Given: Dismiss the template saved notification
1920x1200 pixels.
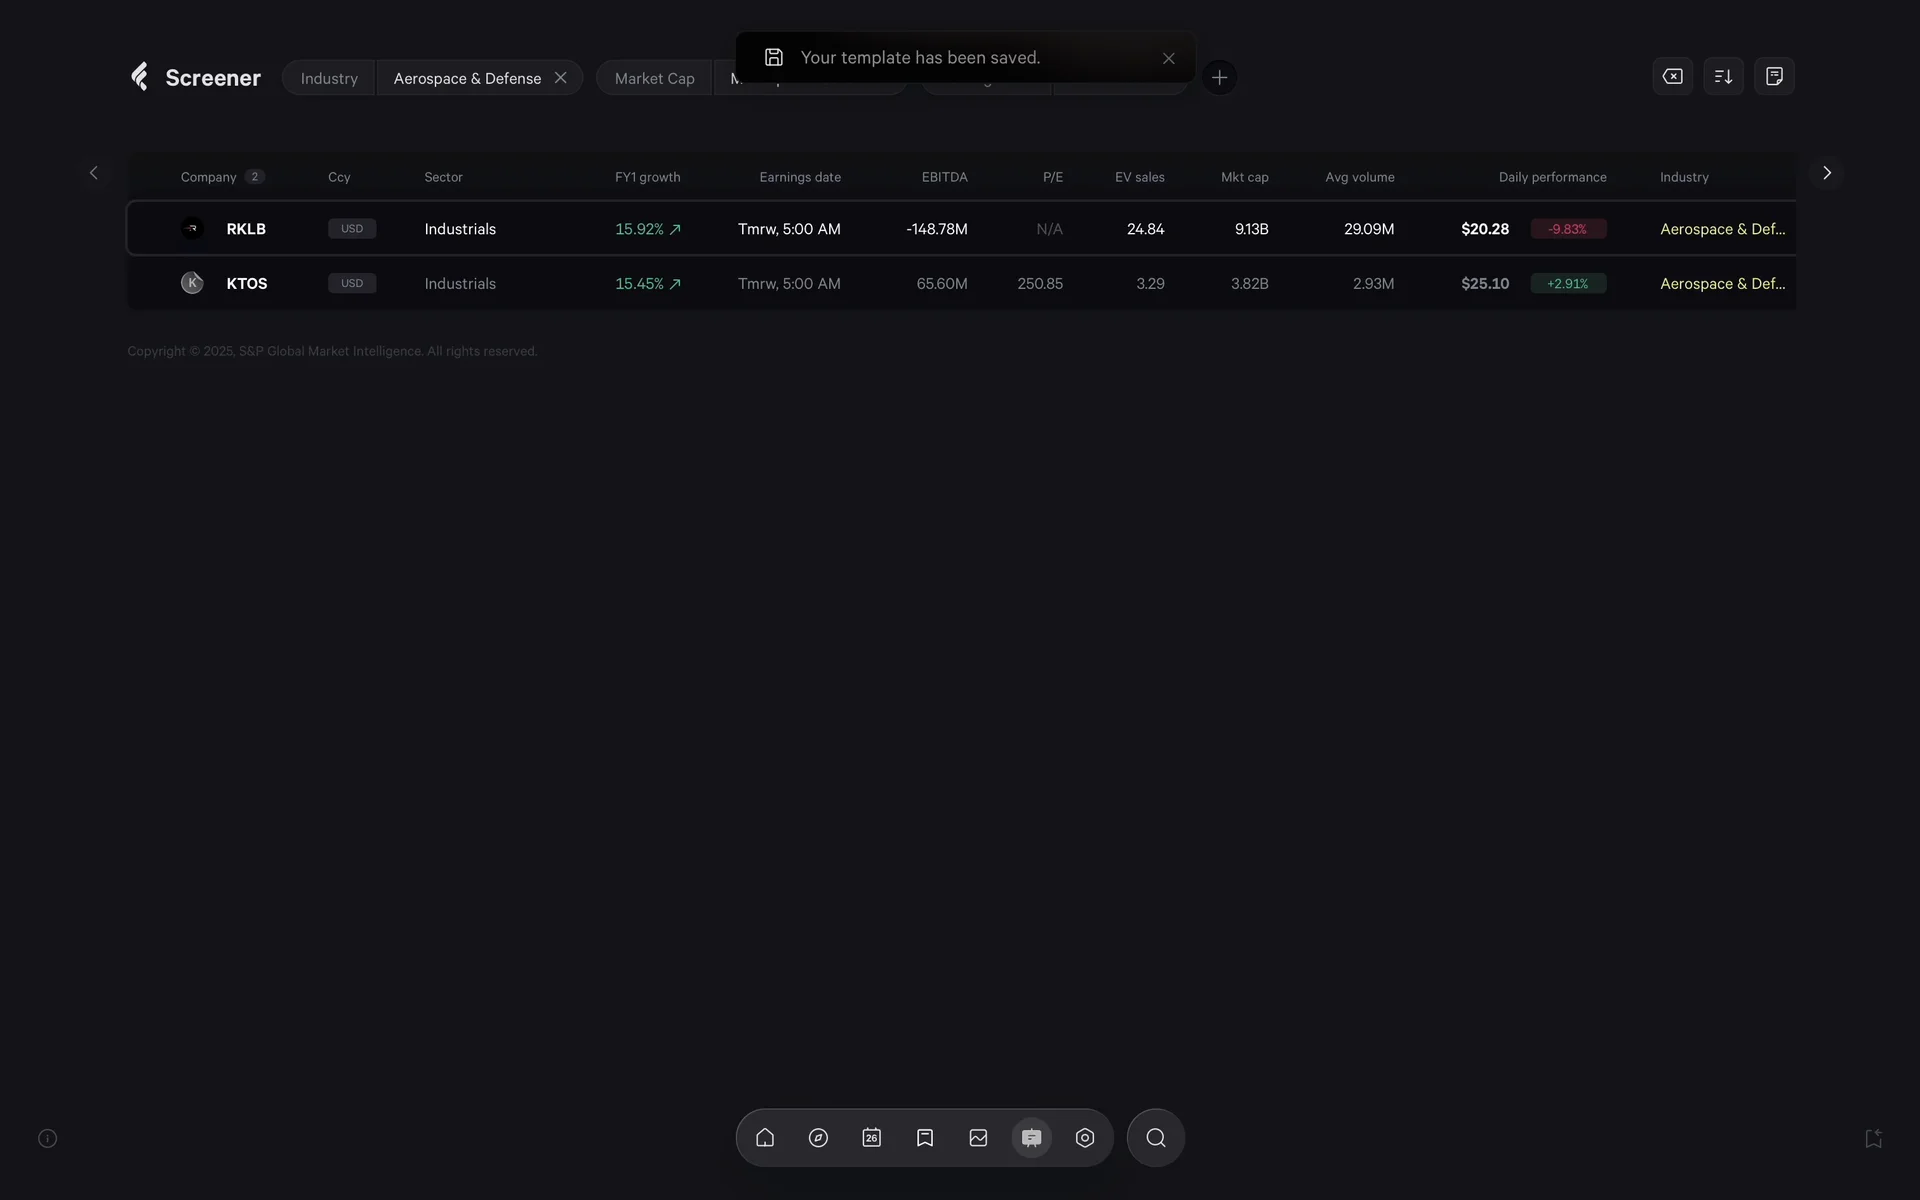Looking at the screenshot, I should coord(1168,58).
